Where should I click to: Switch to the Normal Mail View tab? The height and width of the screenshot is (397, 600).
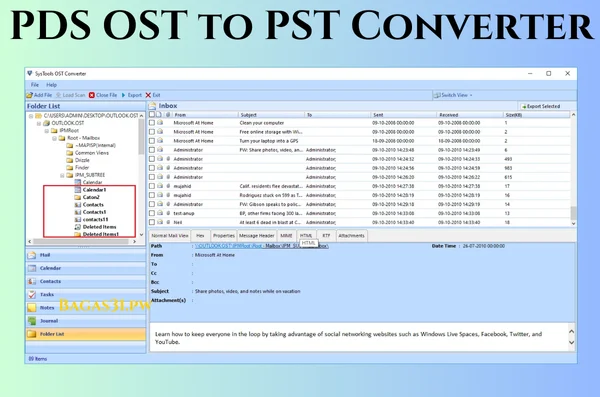click(170, 235)
